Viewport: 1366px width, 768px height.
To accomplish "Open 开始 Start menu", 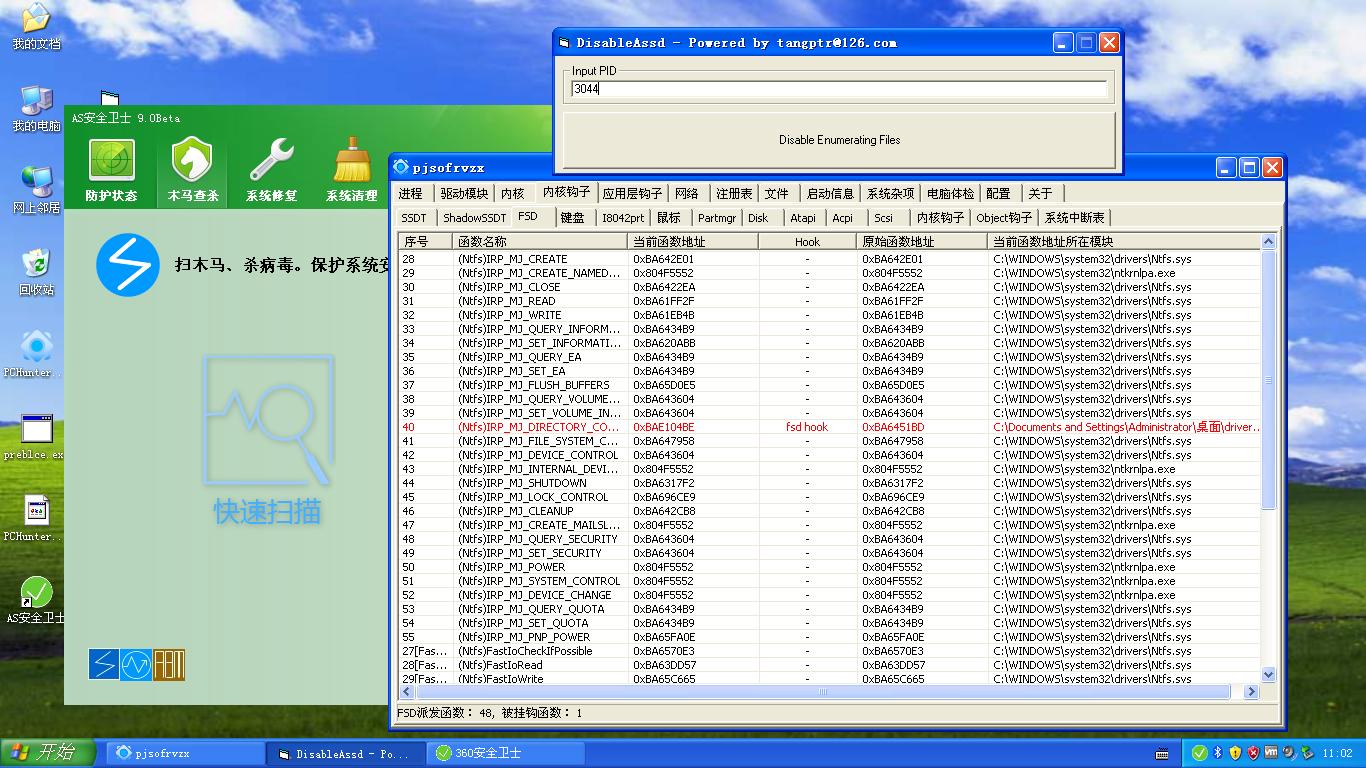I will coord(48,753).
